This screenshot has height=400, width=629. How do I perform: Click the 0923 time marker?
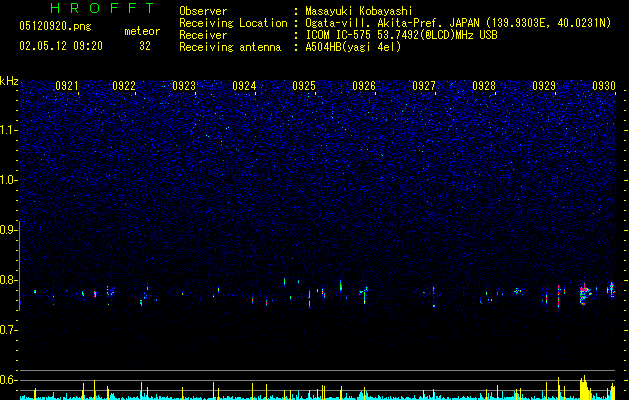point(184,86)
